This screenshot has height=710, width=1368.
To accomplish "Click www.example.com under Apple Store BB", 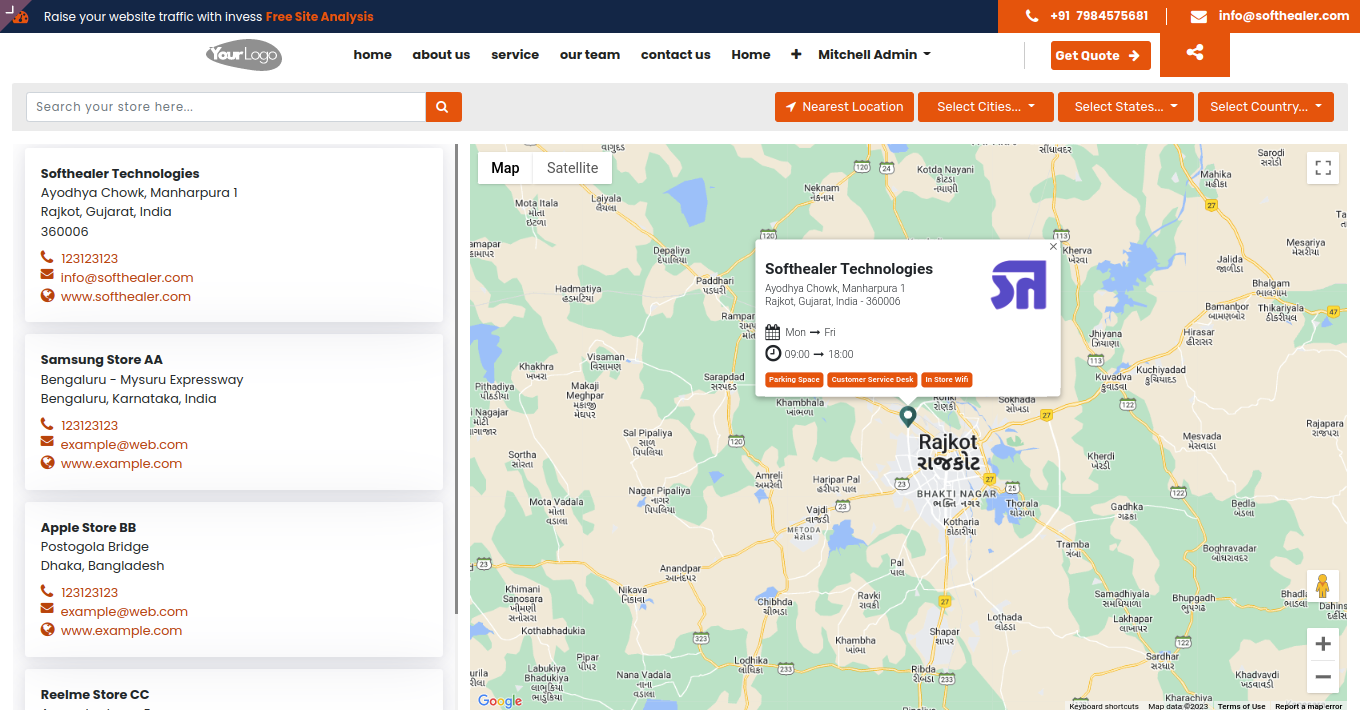I will (121, 631).
